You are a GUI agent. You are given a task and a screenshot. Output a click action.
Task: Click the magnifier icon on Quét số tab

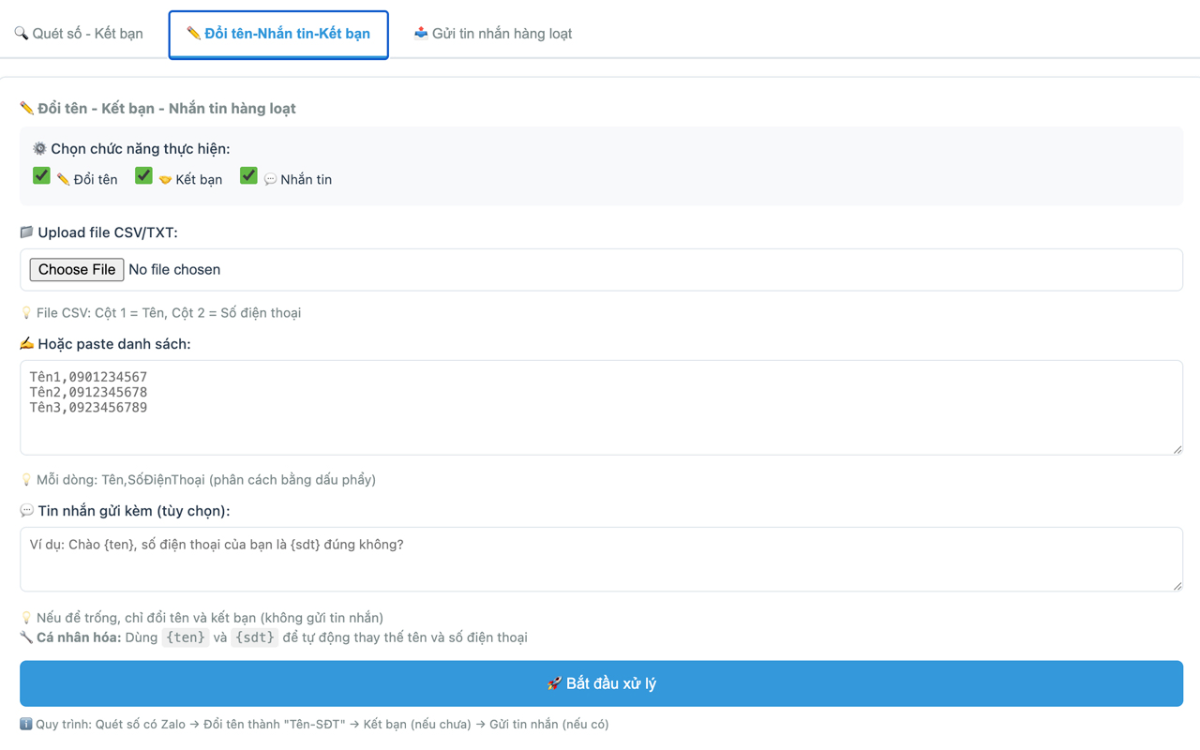click(21, 33)
